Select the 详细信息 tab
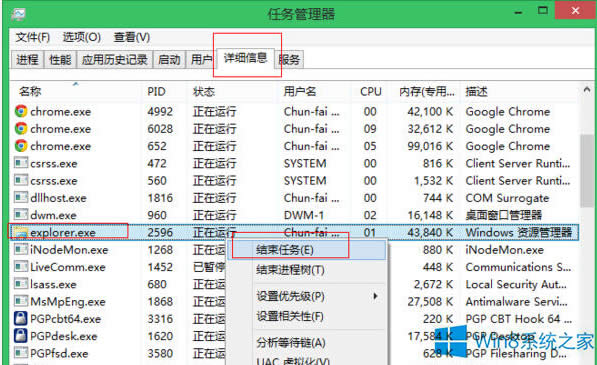Image resolution: width=597 pixels, height=365 pixels. (x=246, y=58)
